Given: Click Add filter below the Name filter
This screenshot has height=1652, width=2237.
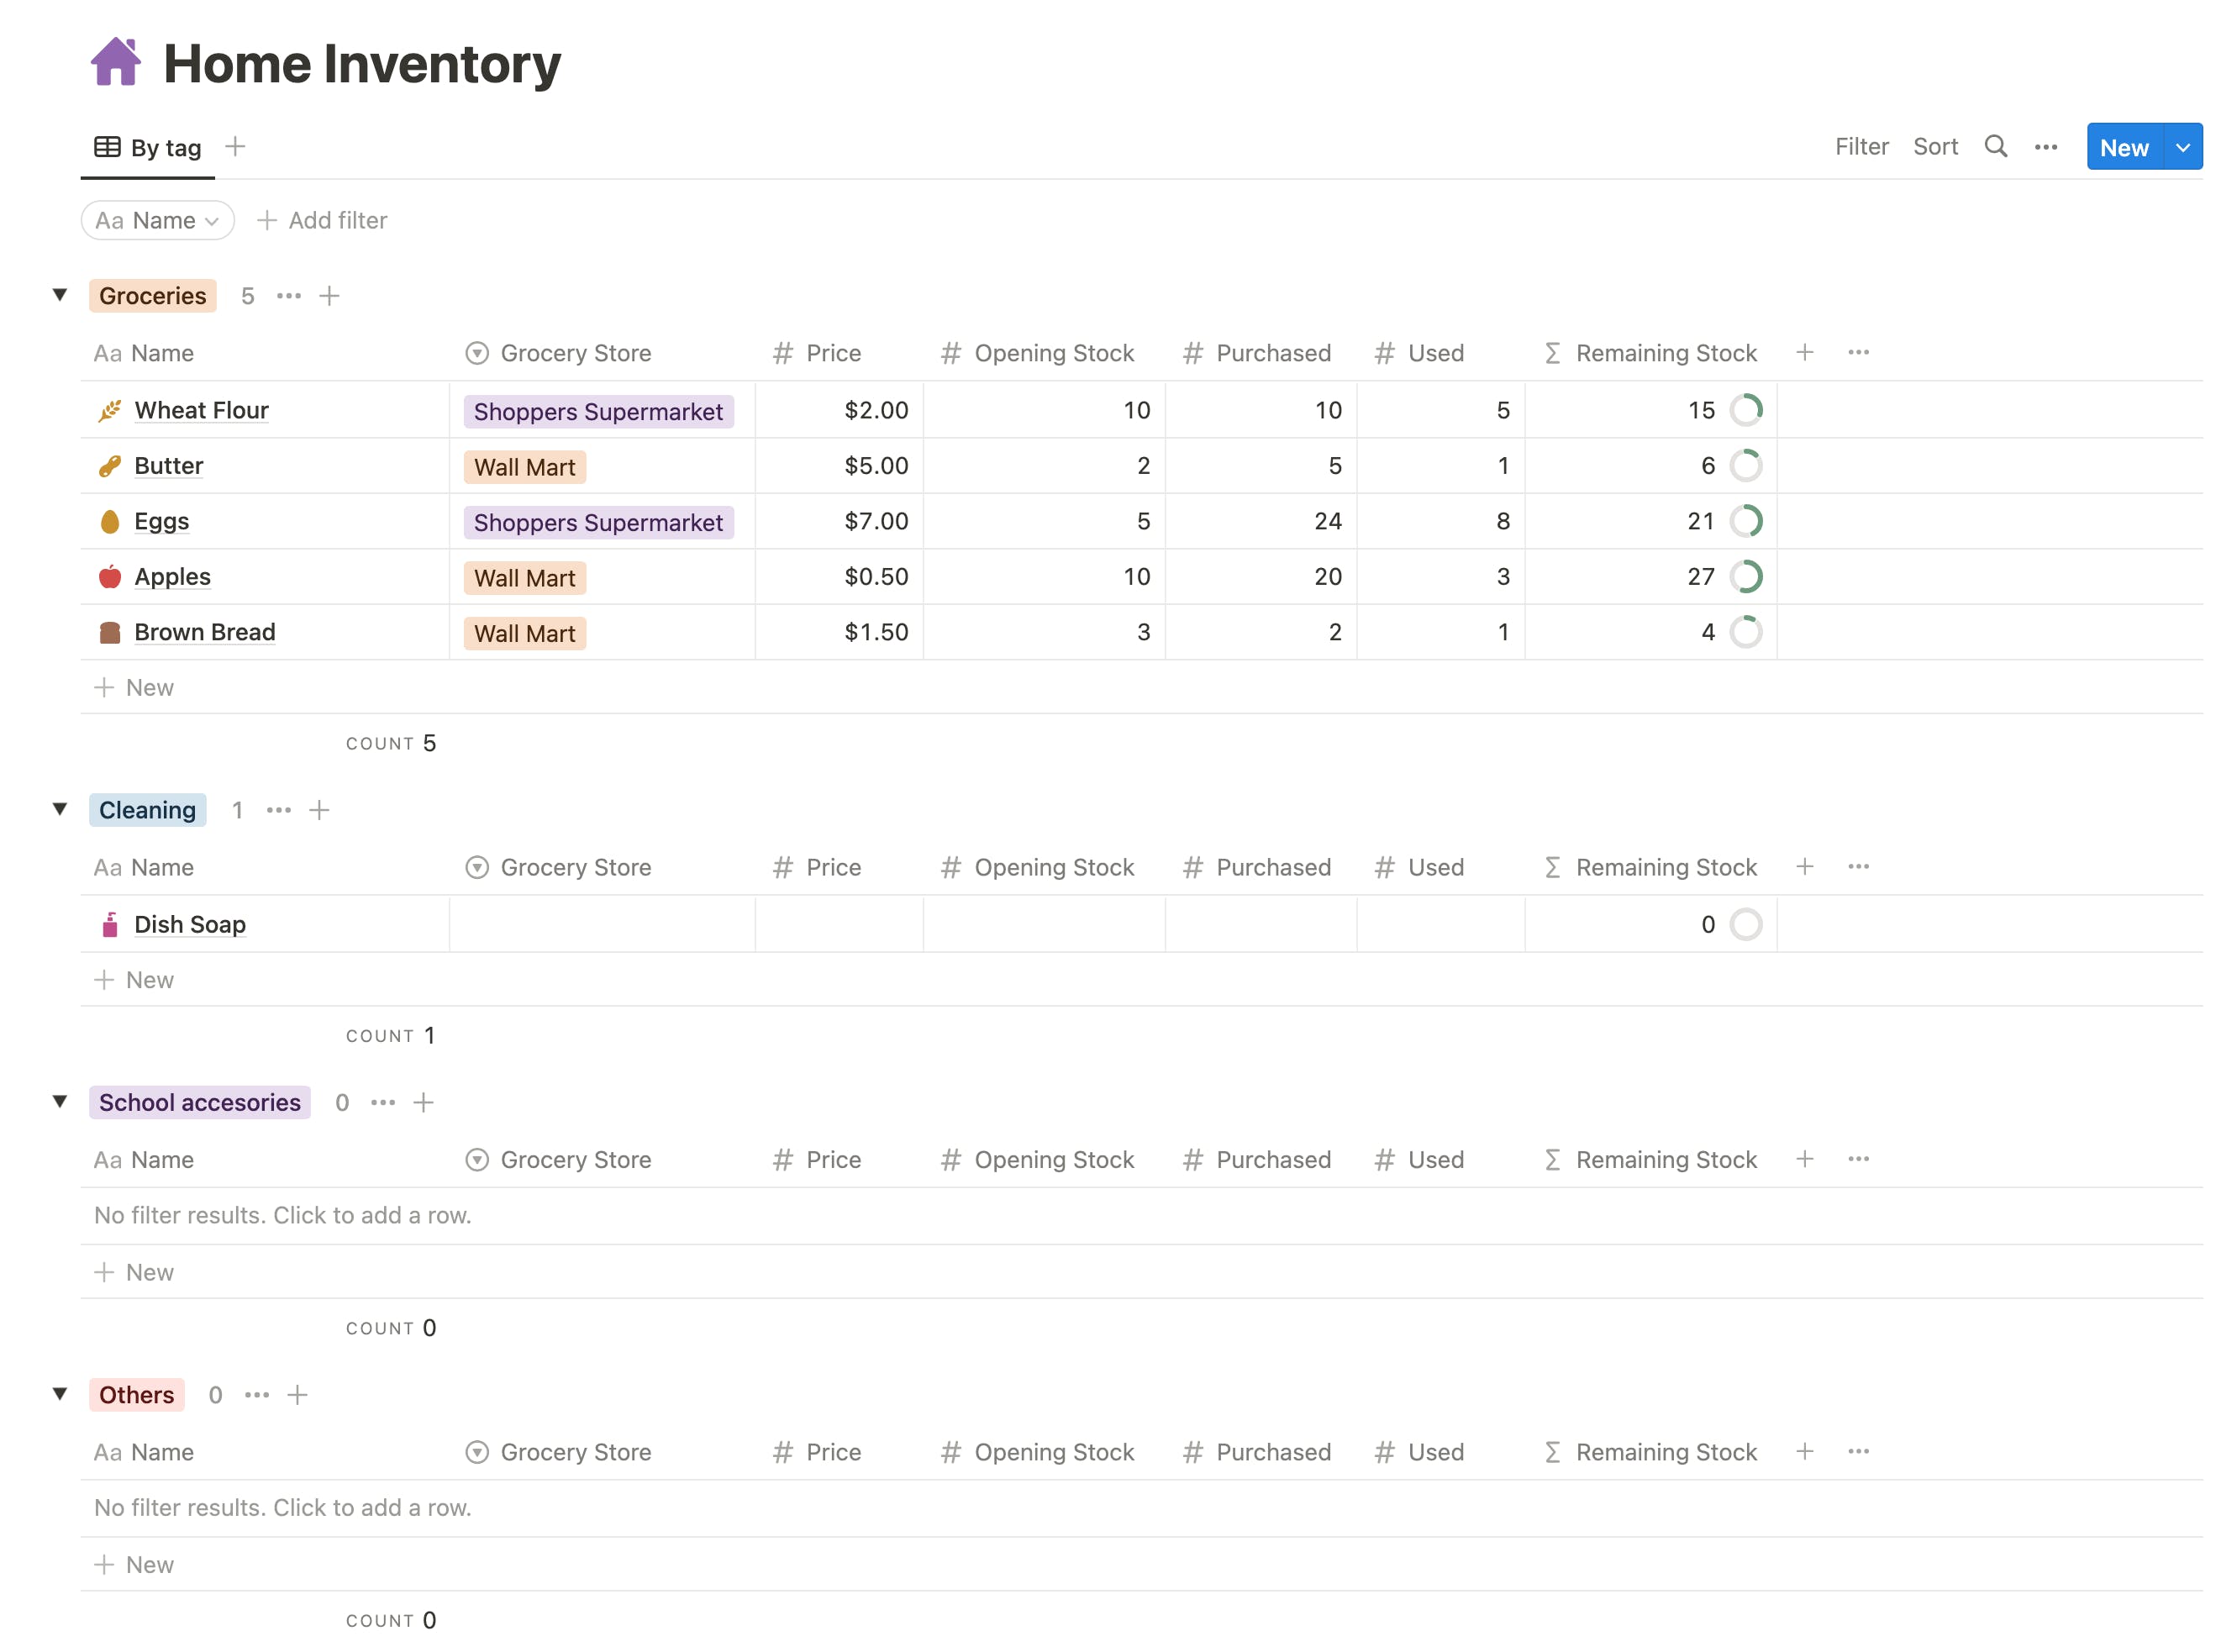Looking at the screenshot, I should coord(321,218).
